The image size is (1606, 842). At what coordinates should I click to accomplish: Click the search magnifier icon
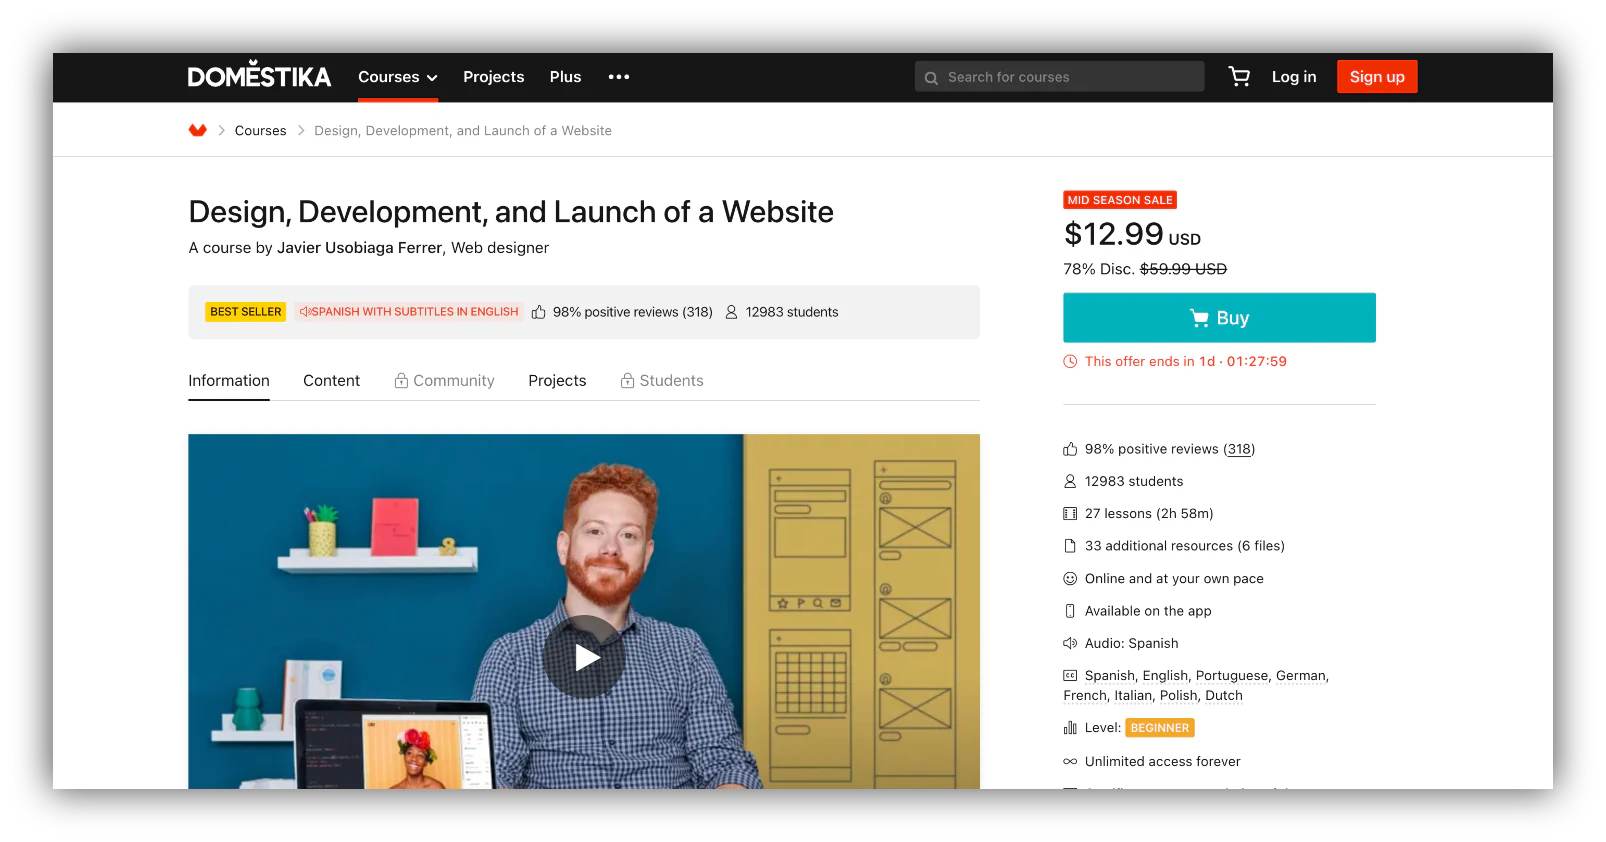click(931, 78)
